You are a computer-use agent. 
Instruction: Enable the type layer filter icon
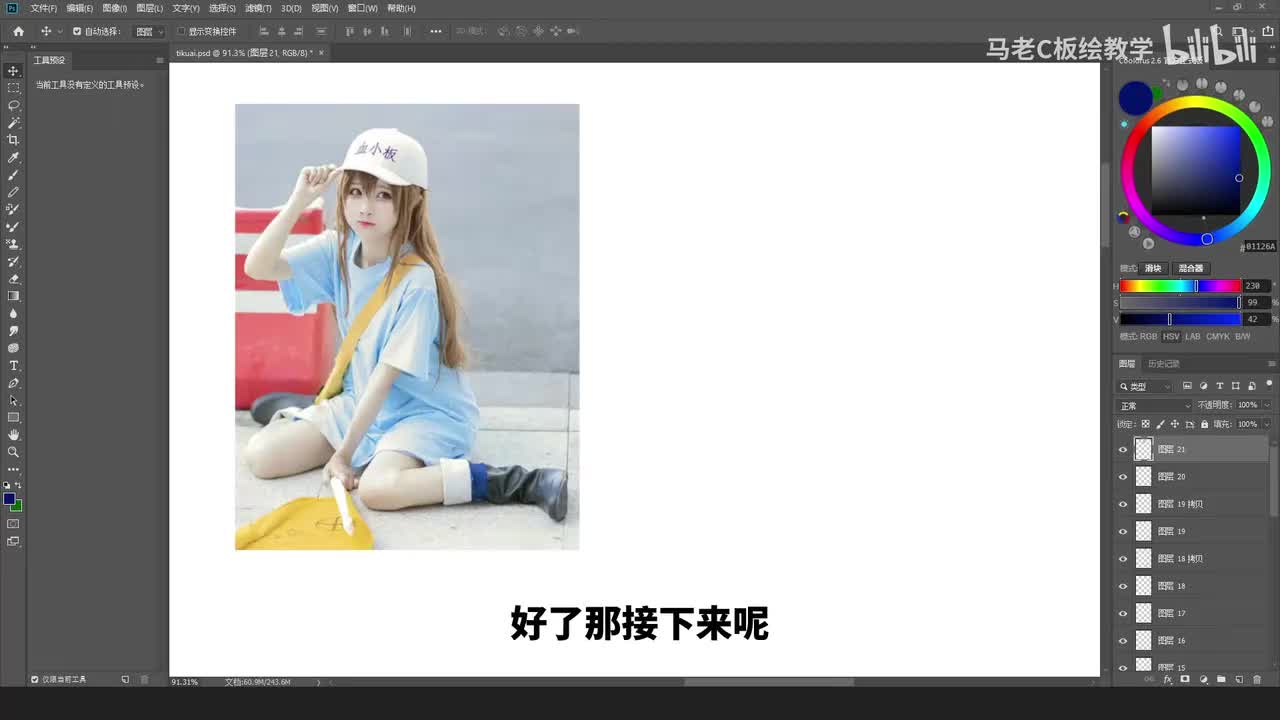point(1220,386)
